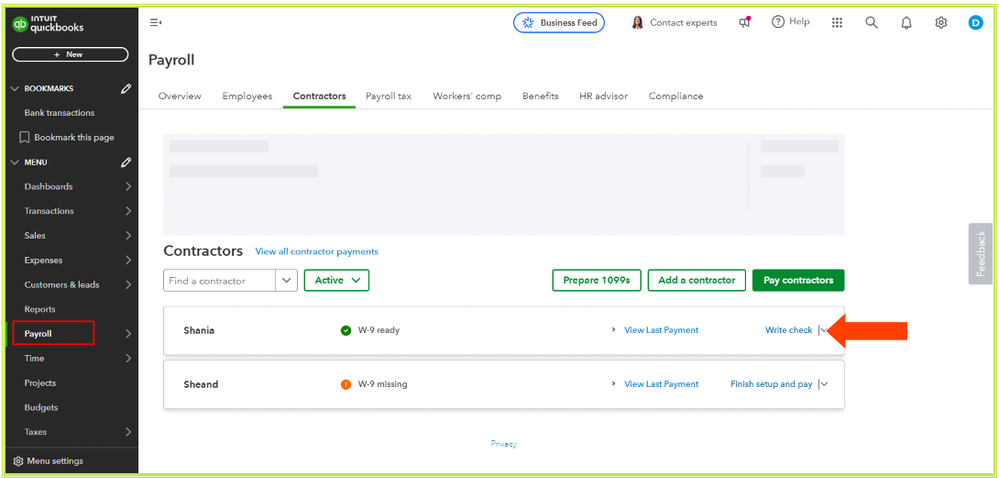Switch to the Benefits tab
This screenshot has height=478, width=999.
click(540, 96)
